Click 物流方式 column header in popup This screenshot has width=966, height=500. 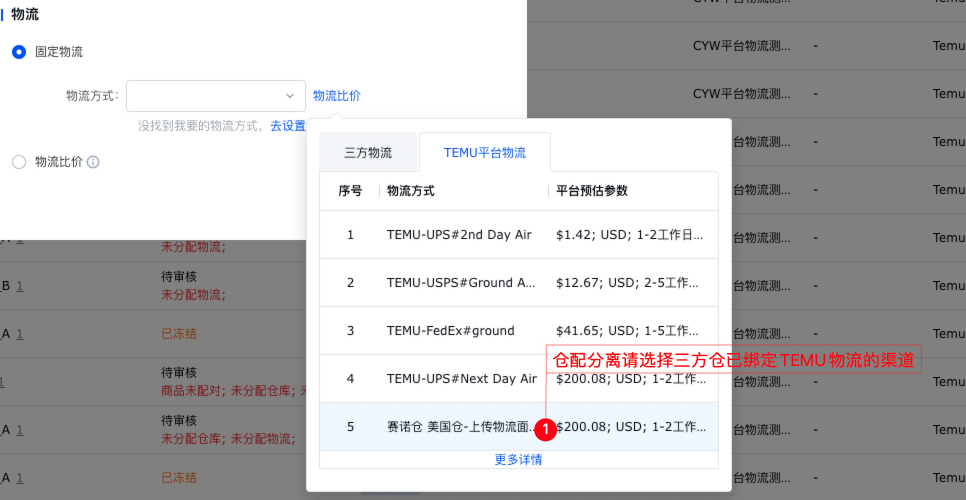(411, 191)
